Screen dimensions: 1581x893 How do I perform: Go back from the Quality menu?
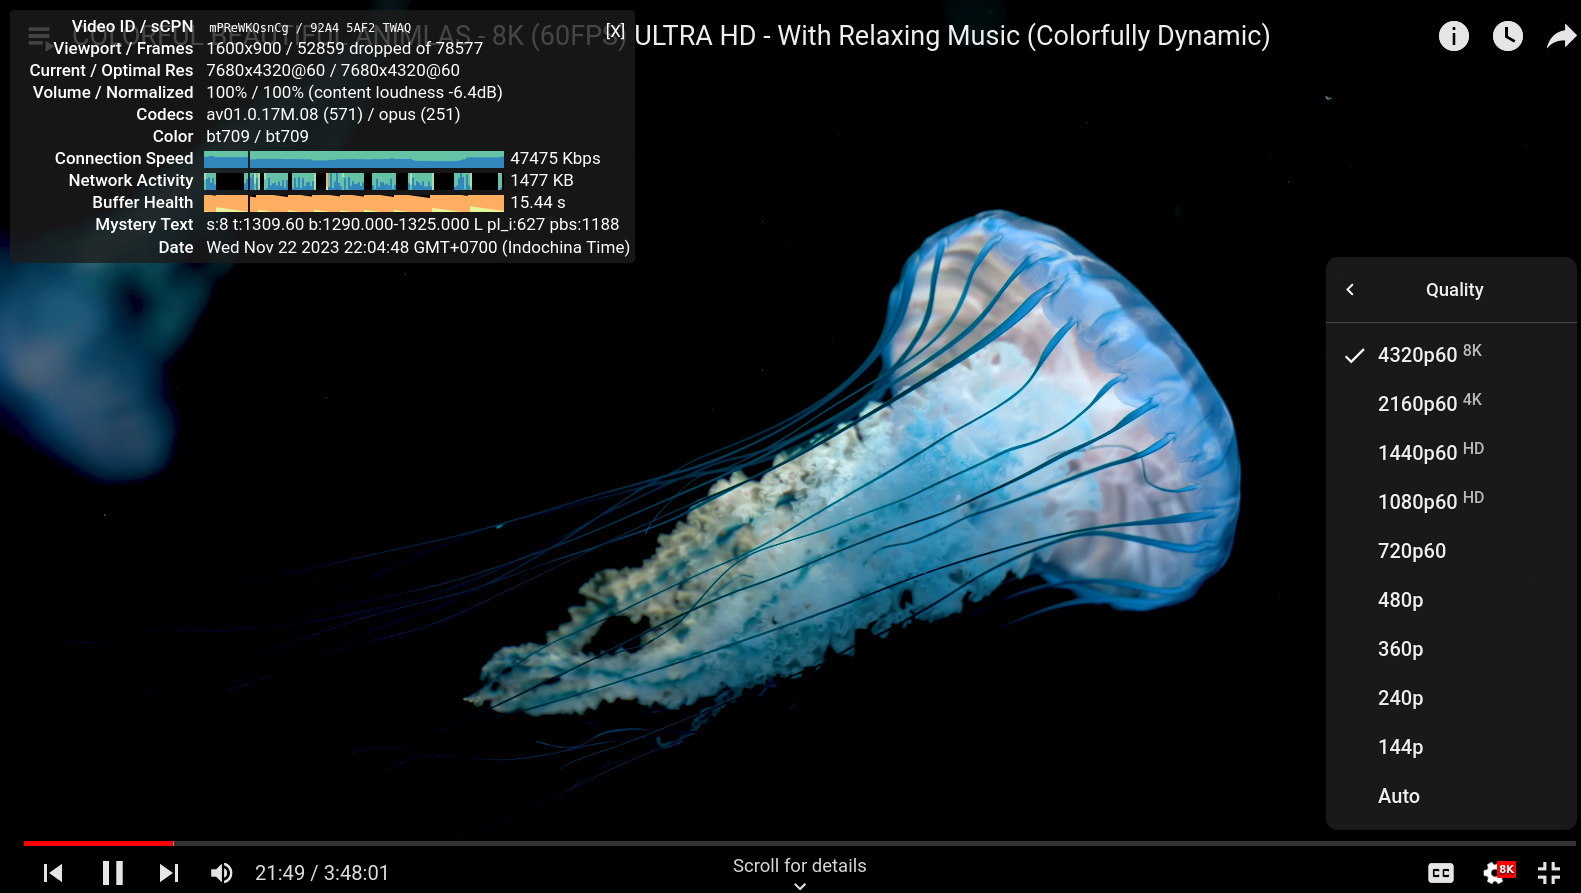click(1350, 289)
